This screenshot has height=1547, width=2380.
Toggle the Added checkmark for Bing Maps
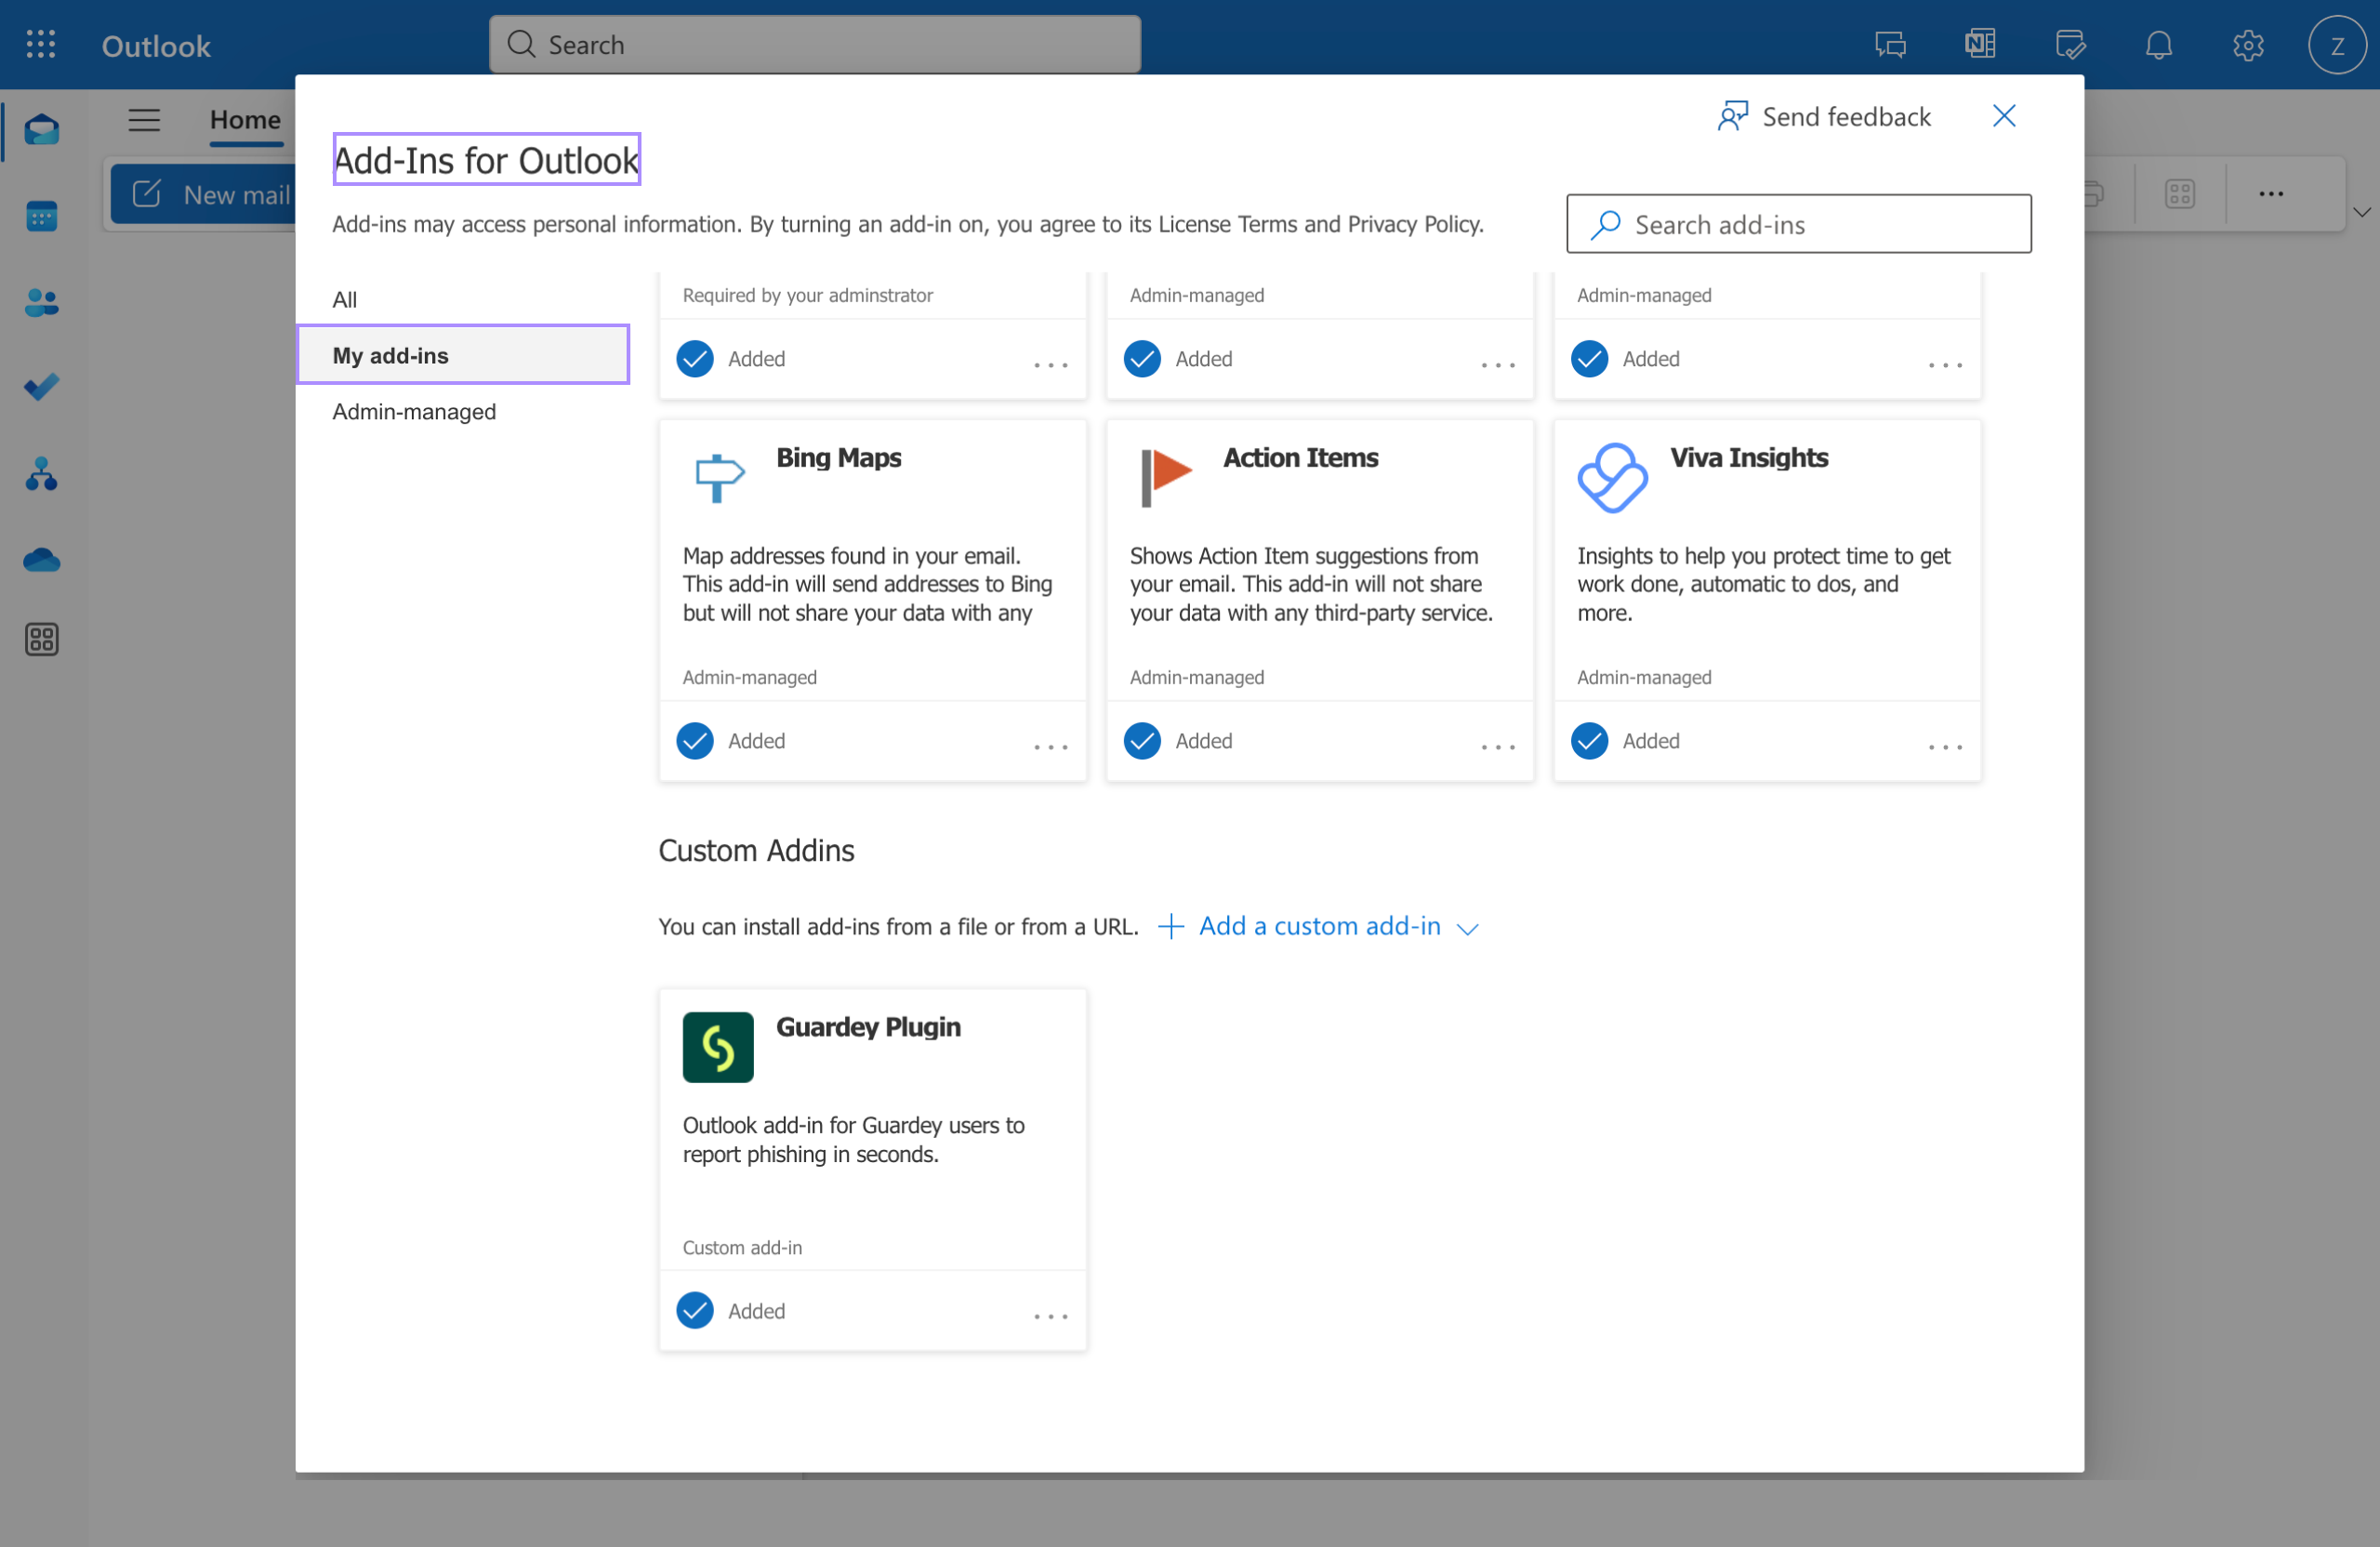(695, 741)
